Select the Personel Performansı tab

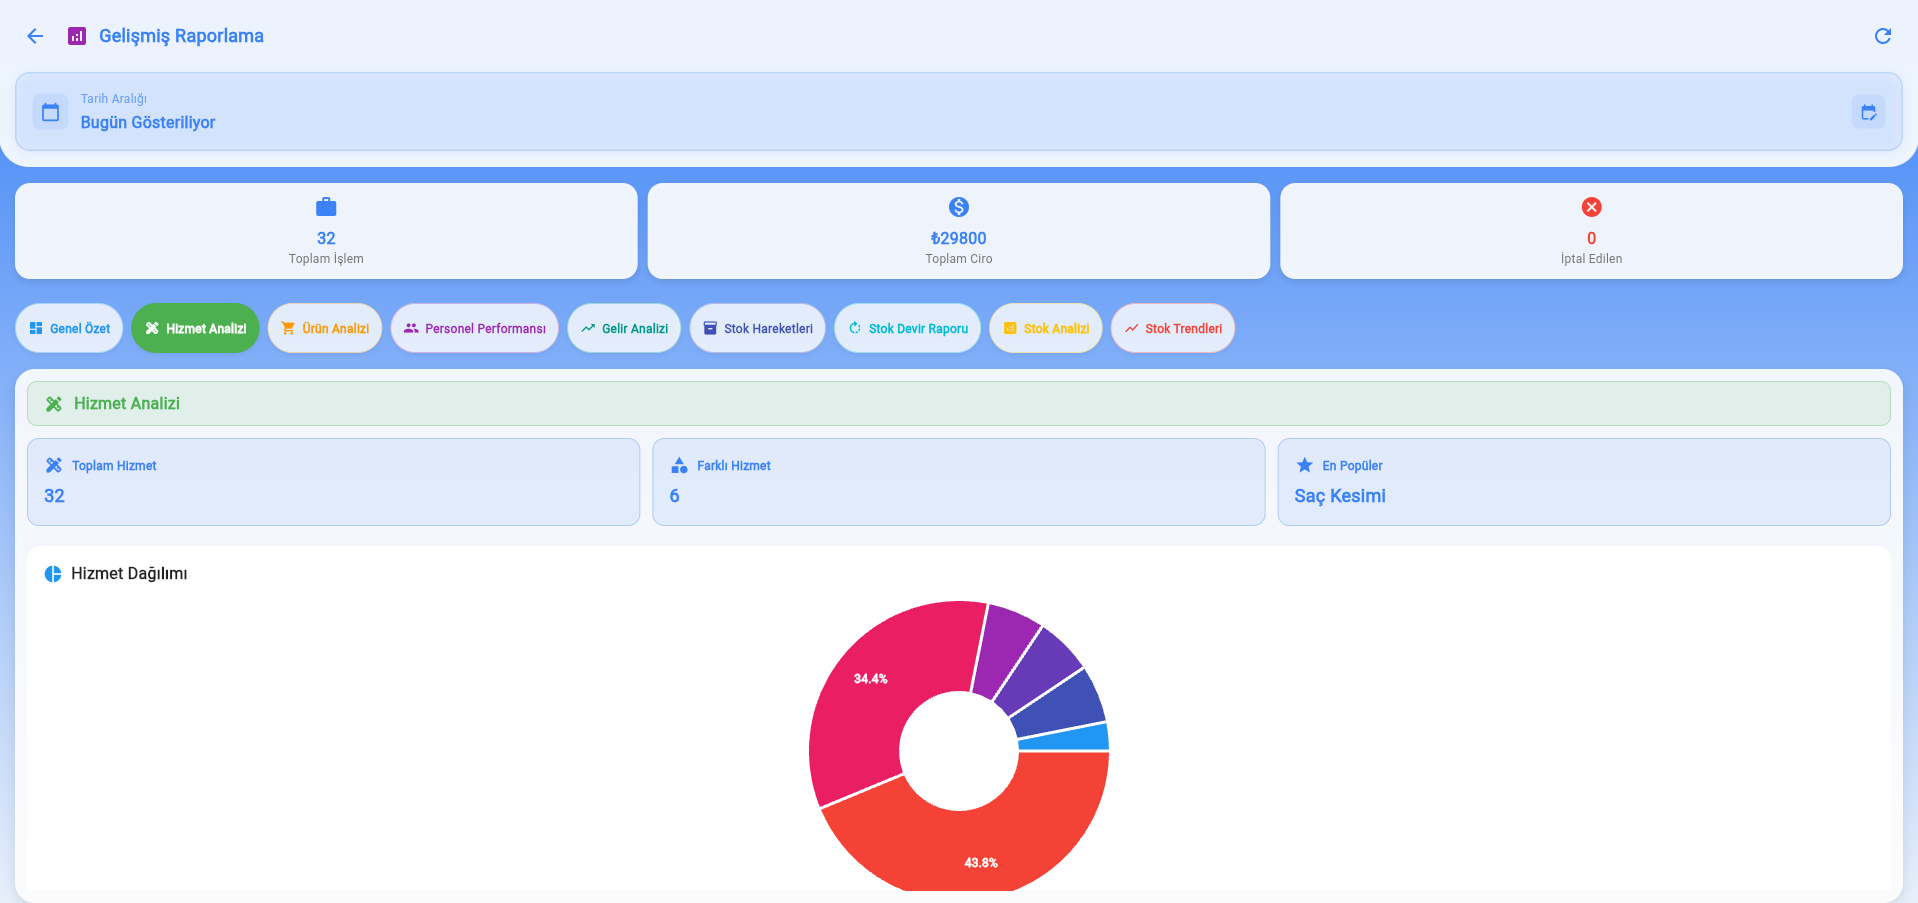(475, 328)
